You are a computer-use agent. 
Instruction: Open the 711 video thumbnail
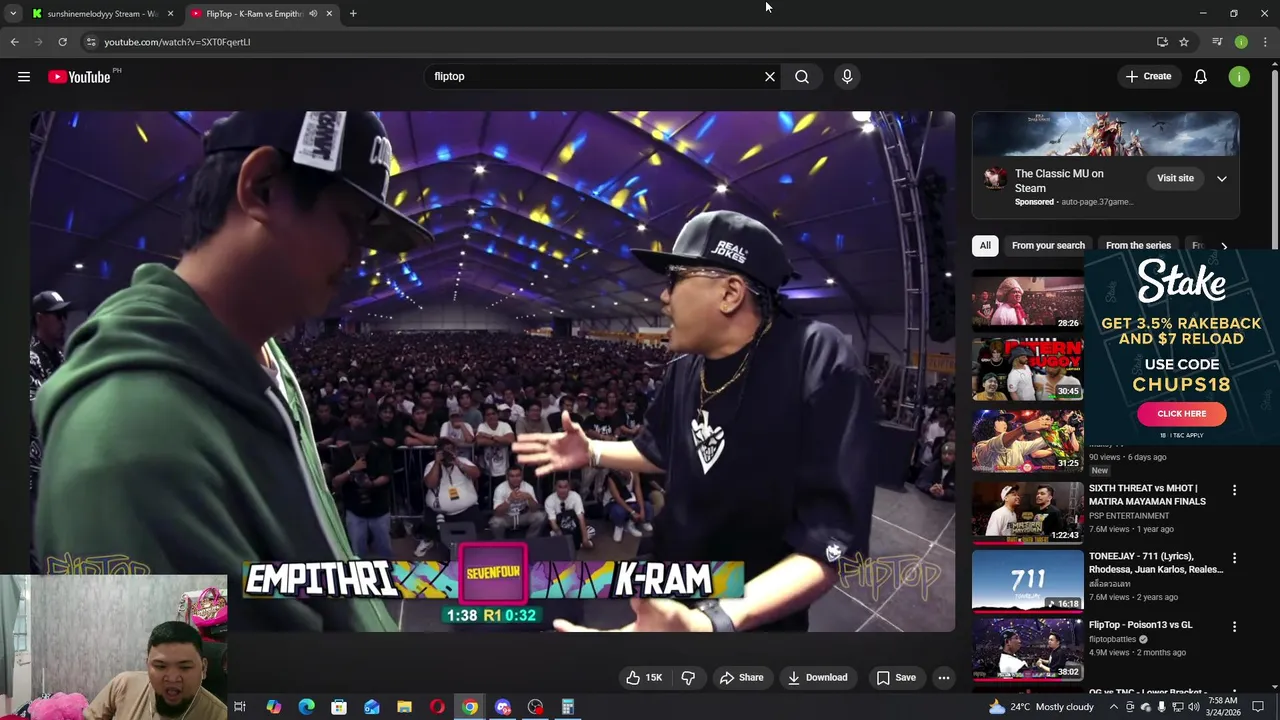pyautogui.click(x=1027, y=580)
